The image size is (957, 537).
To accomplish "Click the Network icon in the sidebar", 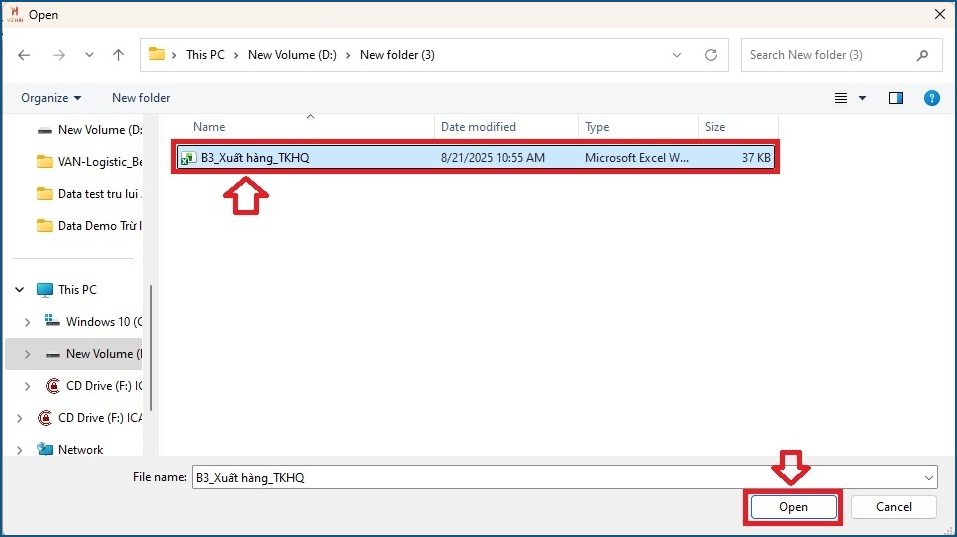I will coord(45,450).
